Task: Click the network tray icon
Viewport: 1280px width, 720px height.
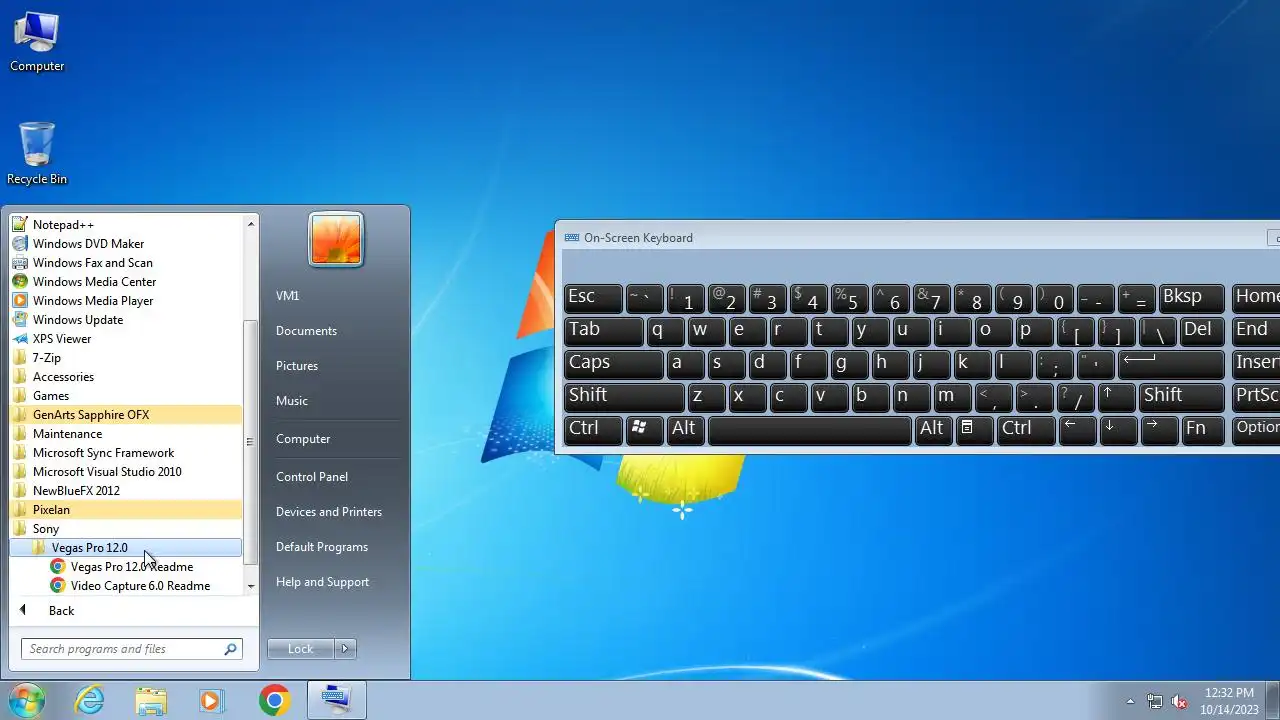Action: pyautogui.click(x=1155, y=701)
